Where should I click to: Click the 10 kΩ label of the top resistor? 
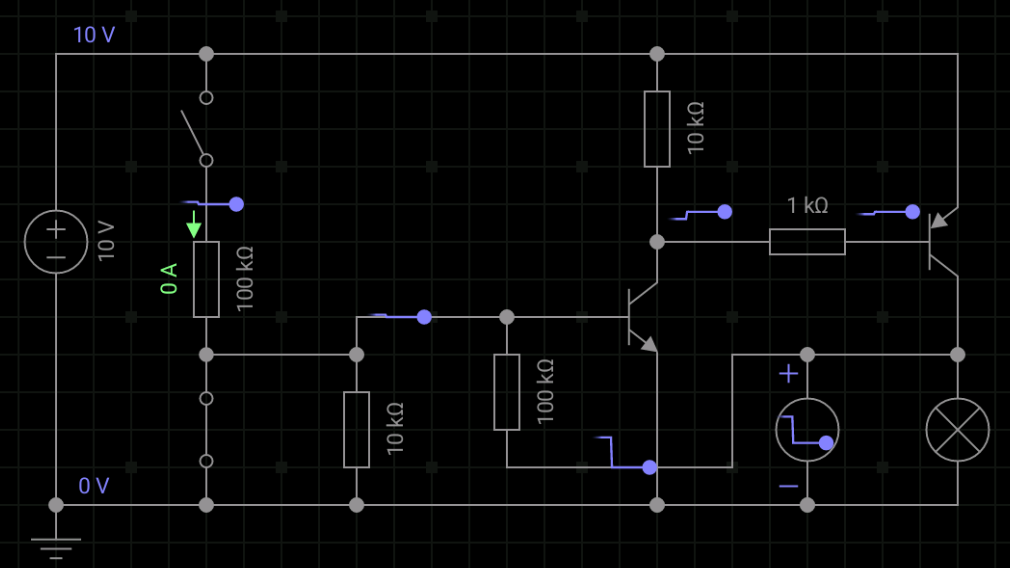[x=696, y=128]
